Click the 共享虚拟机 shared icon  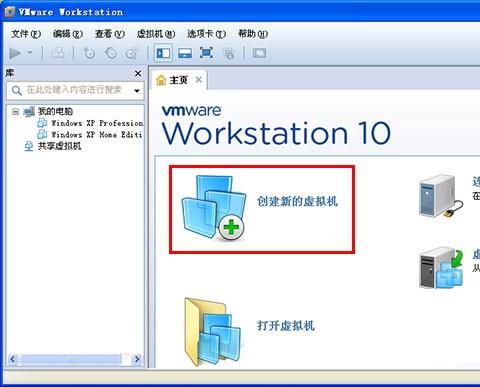(29, 146)
